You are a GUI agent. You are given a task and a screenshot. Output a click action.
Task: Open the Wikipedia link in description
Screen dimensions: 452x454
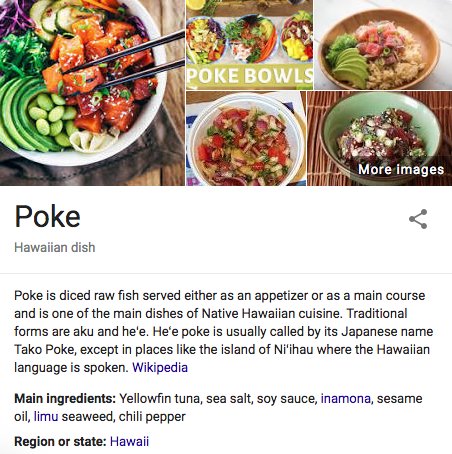tap(160, 367)
